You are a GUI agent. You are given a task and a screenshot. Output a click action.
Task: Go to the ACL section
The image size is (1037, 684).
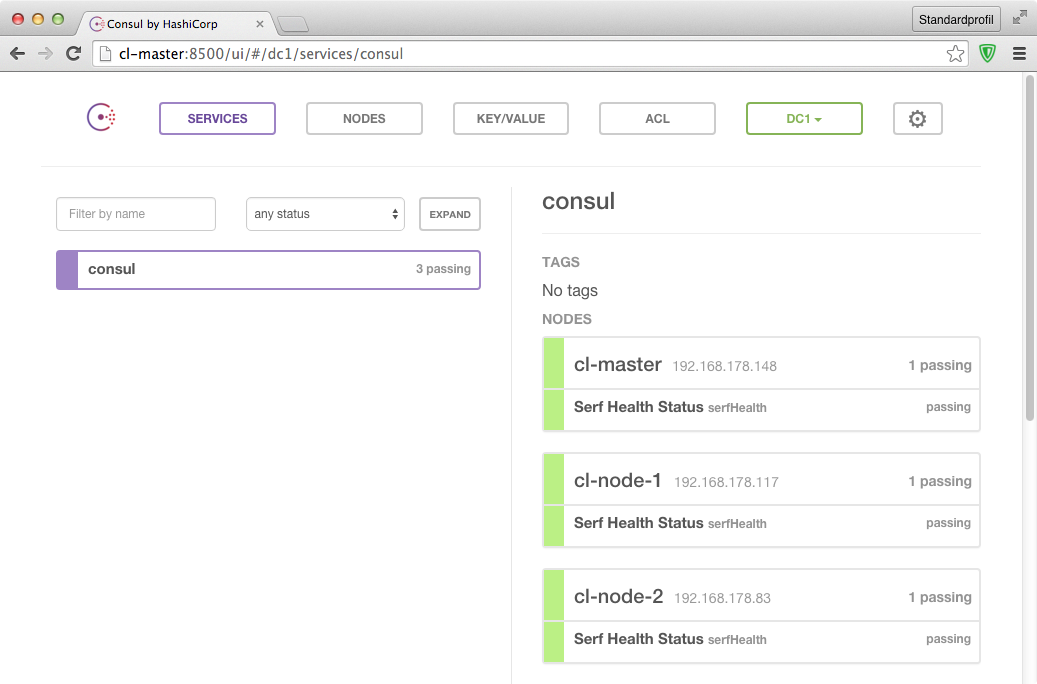coord(657,119)
